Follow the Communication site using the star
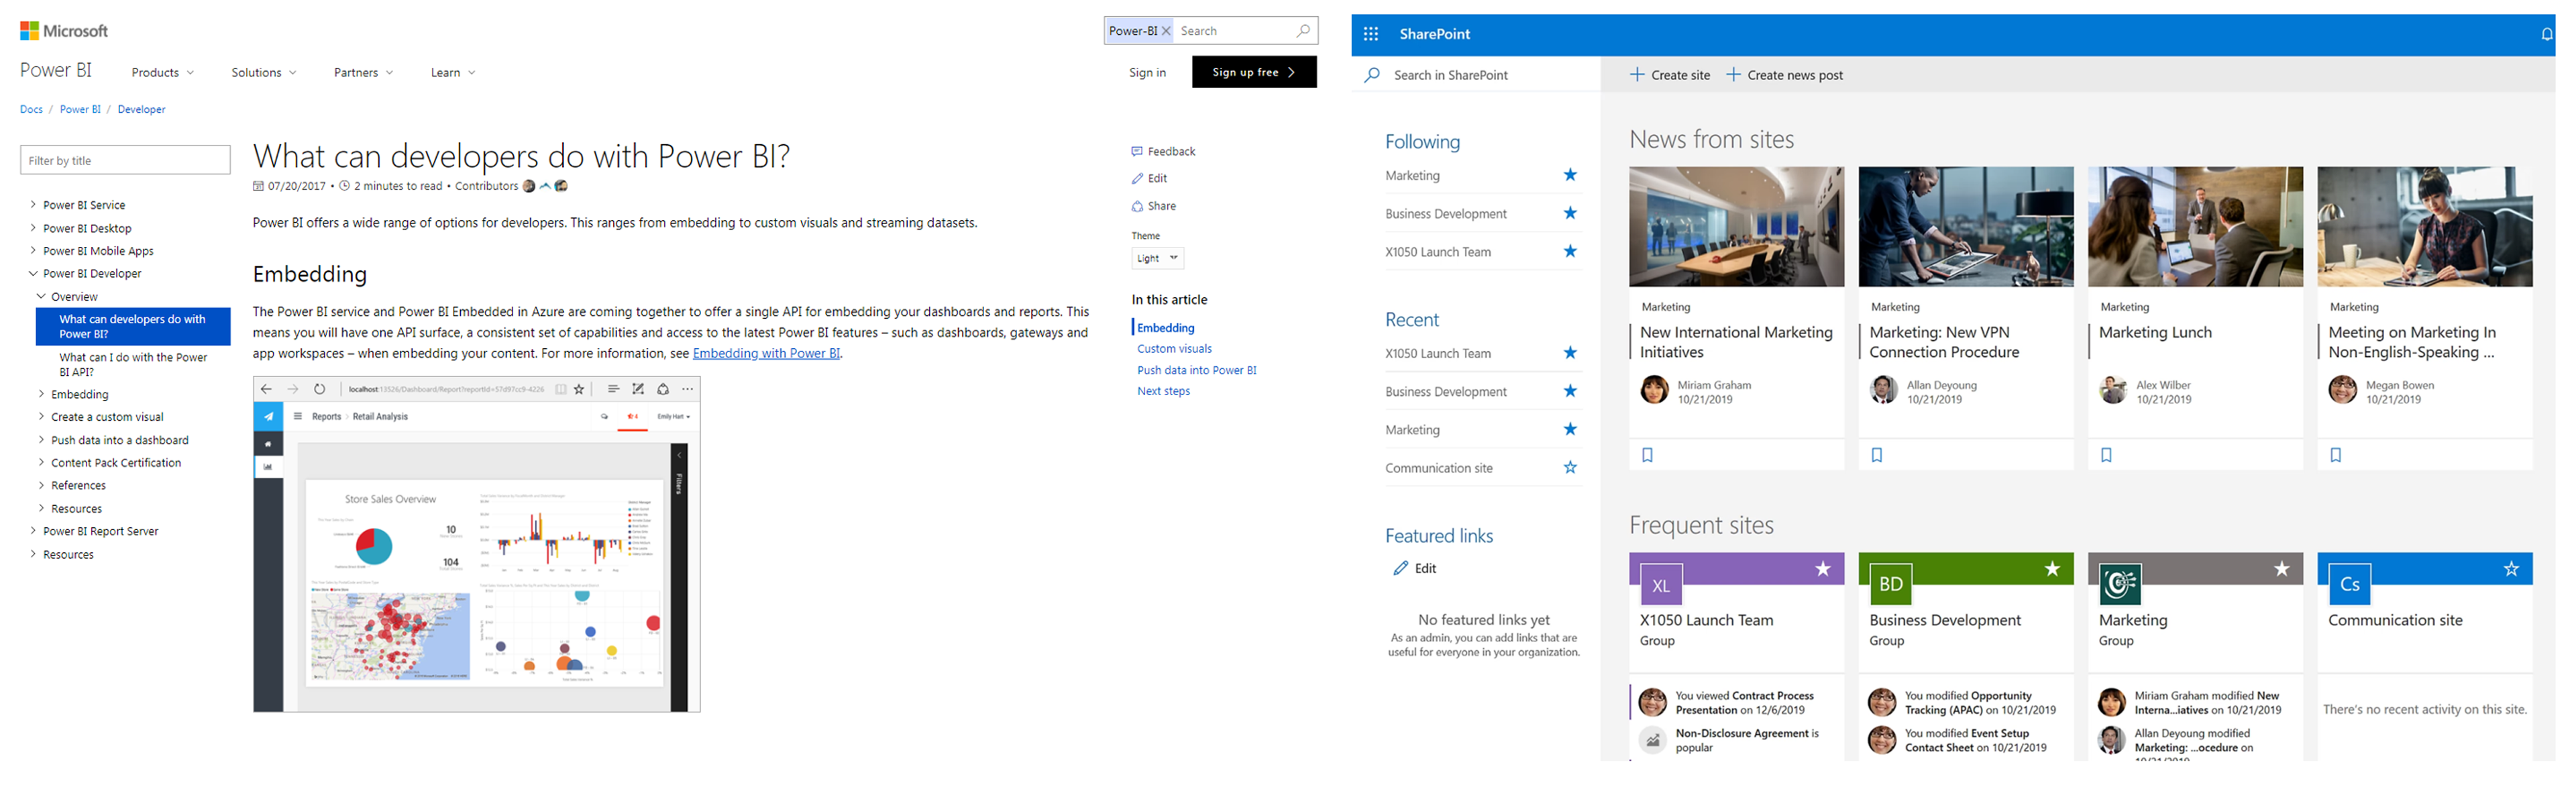The height and width of the screenshot is (789, 2576). [x=1570, y=467]
